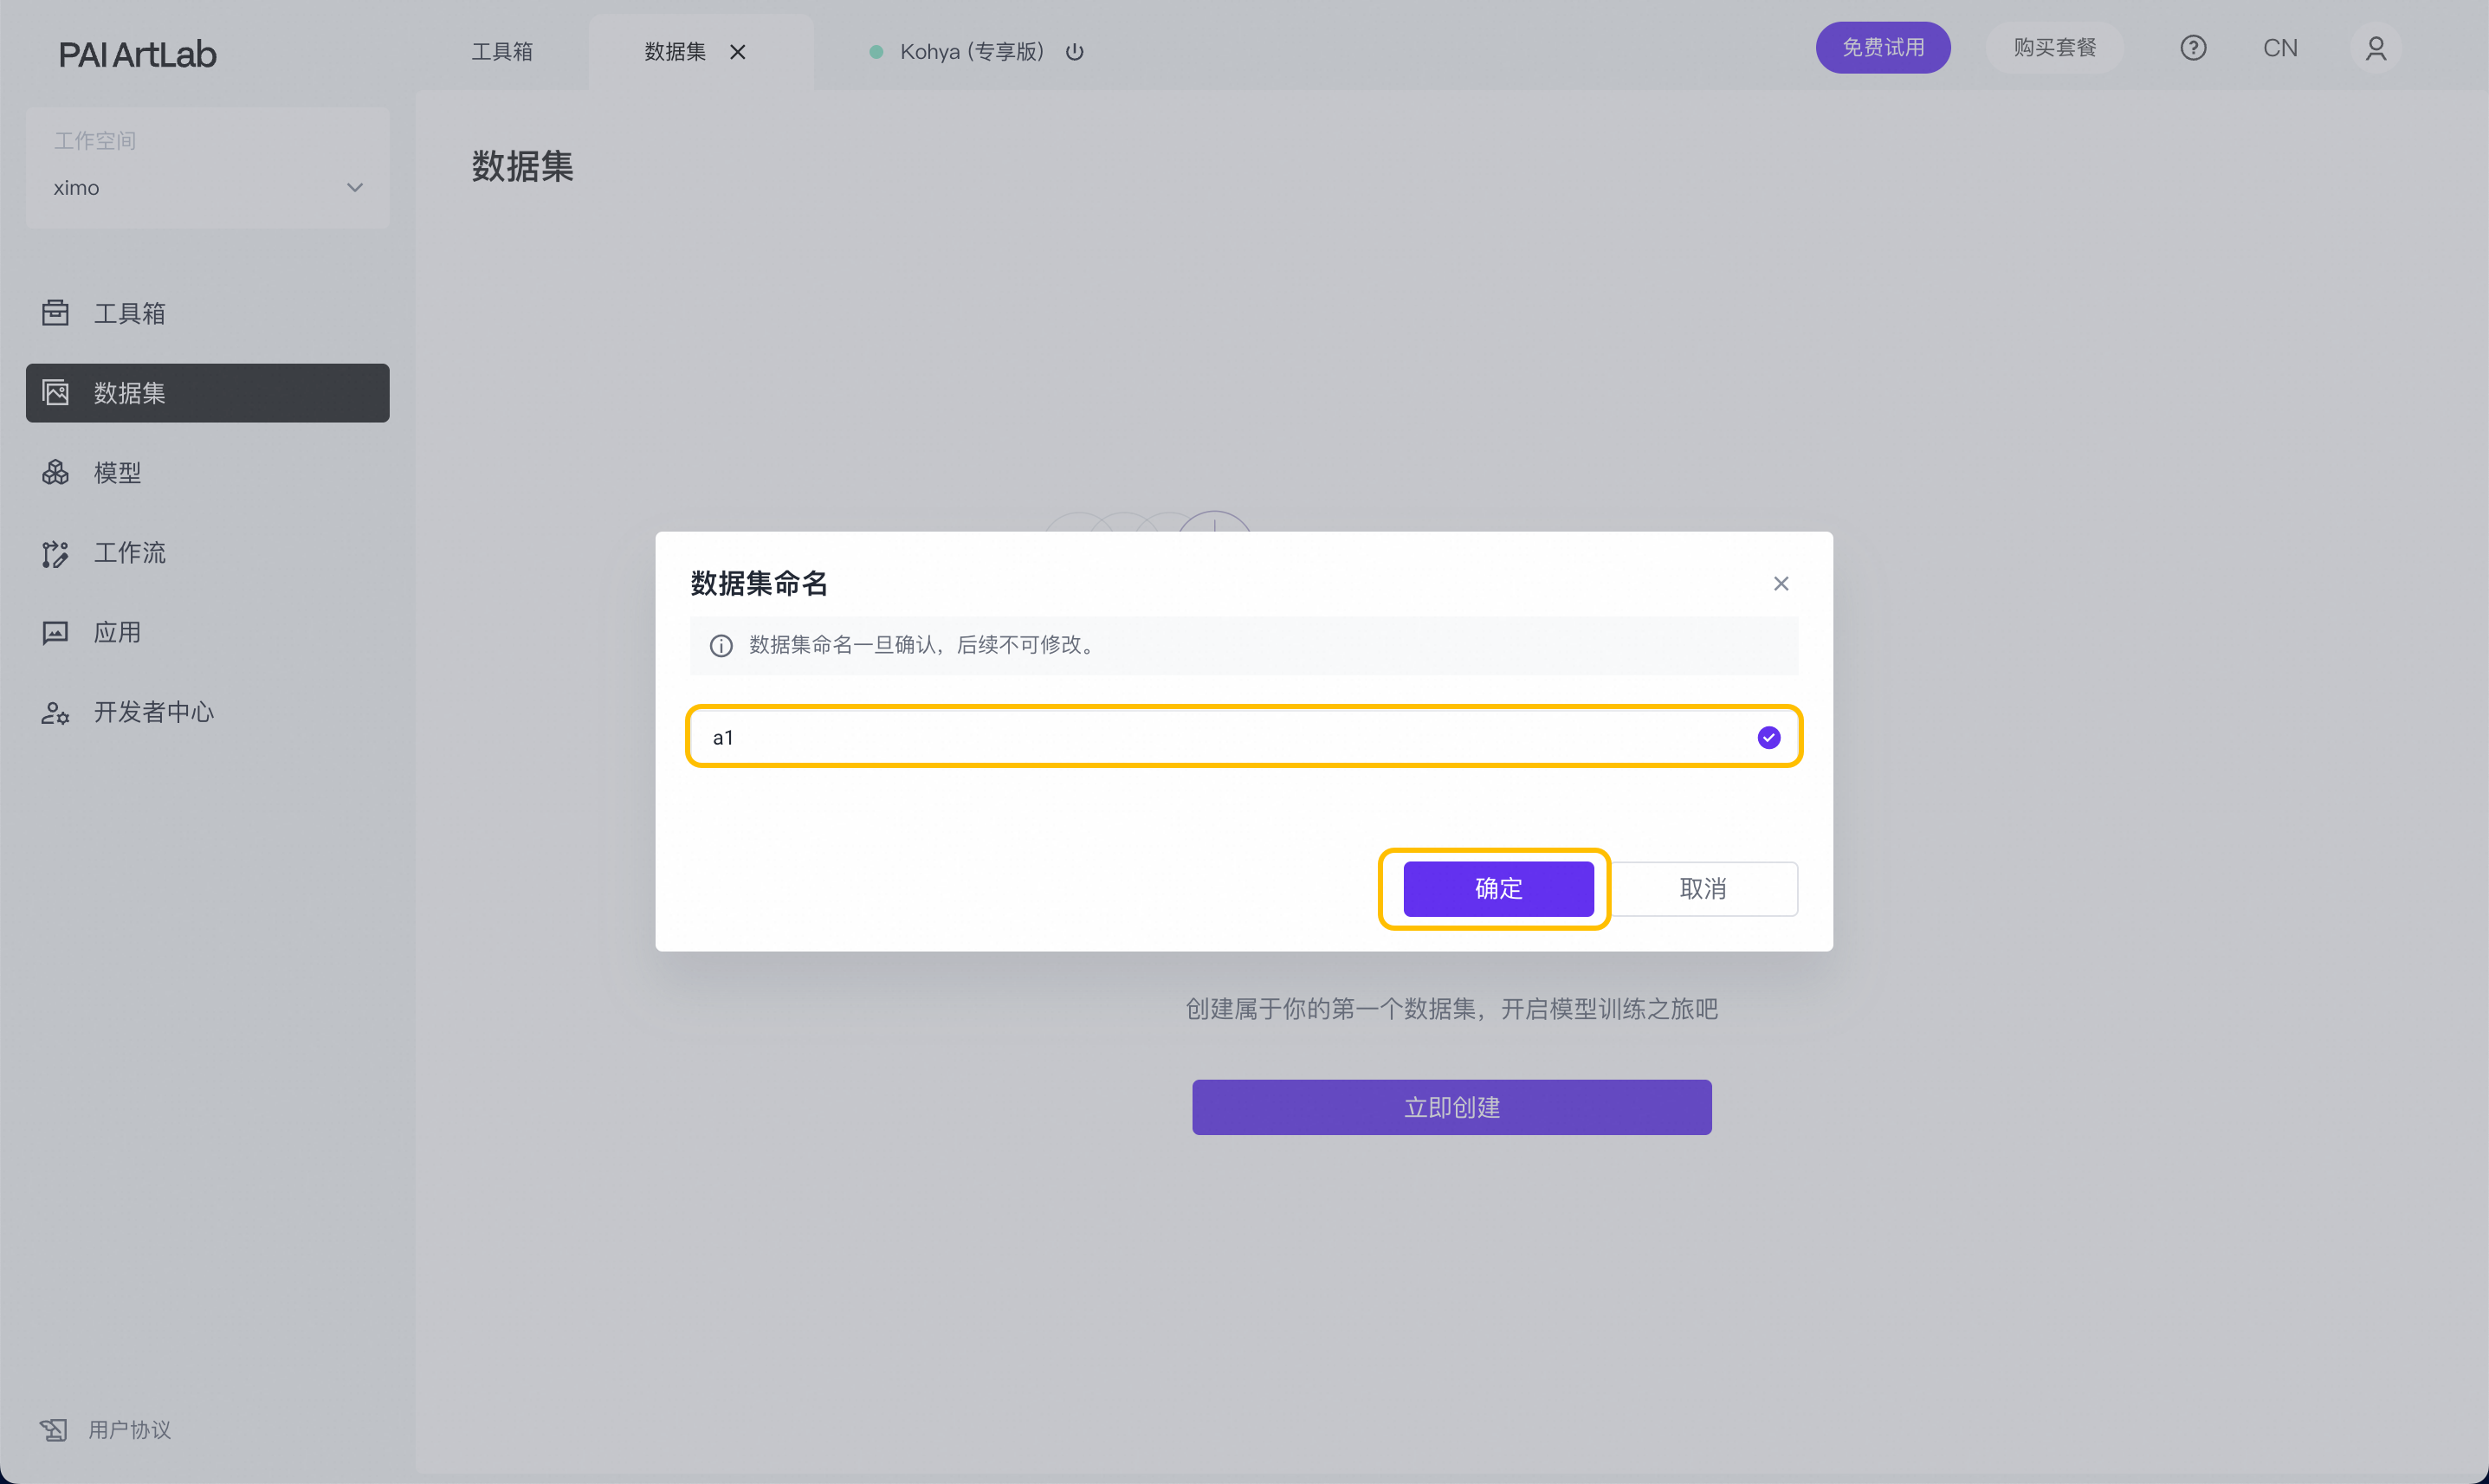This screenshot has width=2489, height=1484.
Task: Switch to the 工具箱 tab
Action: pos(502,52)
